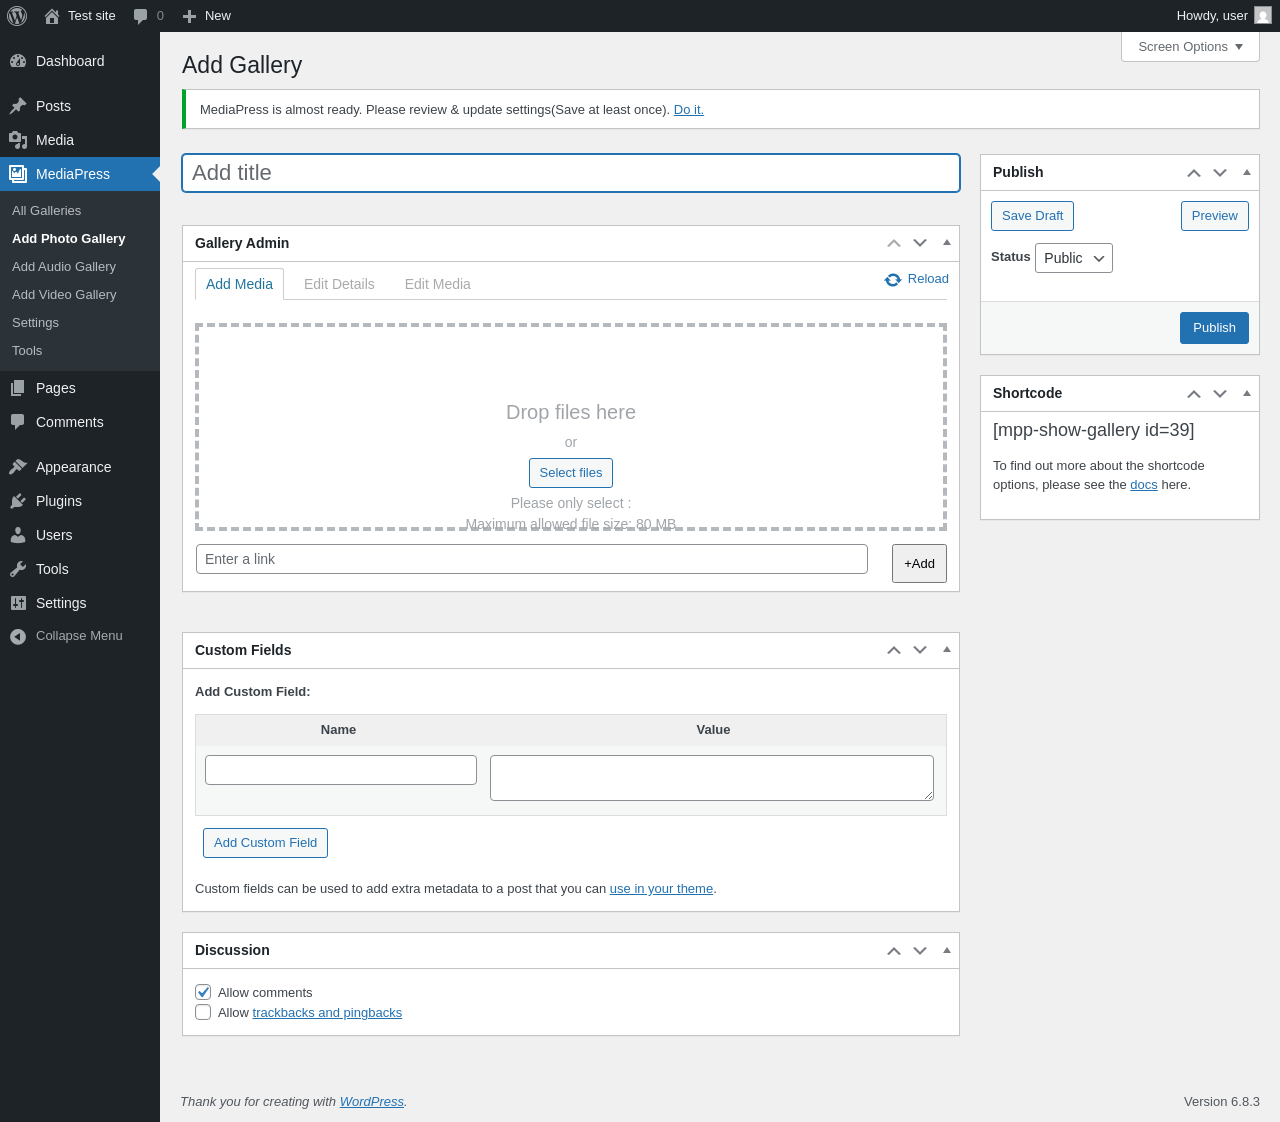The height and width of the screenshot is (1122, 1280).
Task: Open Plugins via its plug icon
Action: click(18, 501)
